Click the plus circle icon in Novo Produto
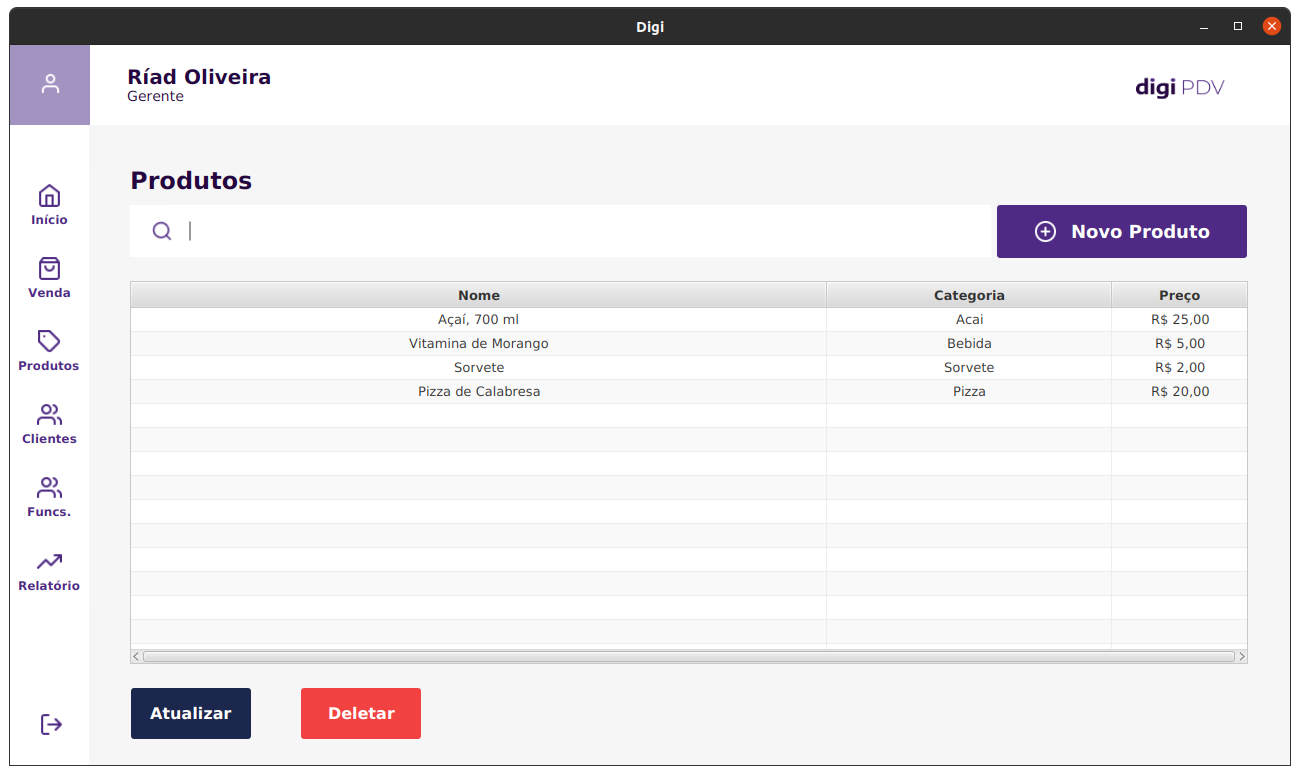The width and height of the screenshot is (1300, 775). coord(1045,232)
